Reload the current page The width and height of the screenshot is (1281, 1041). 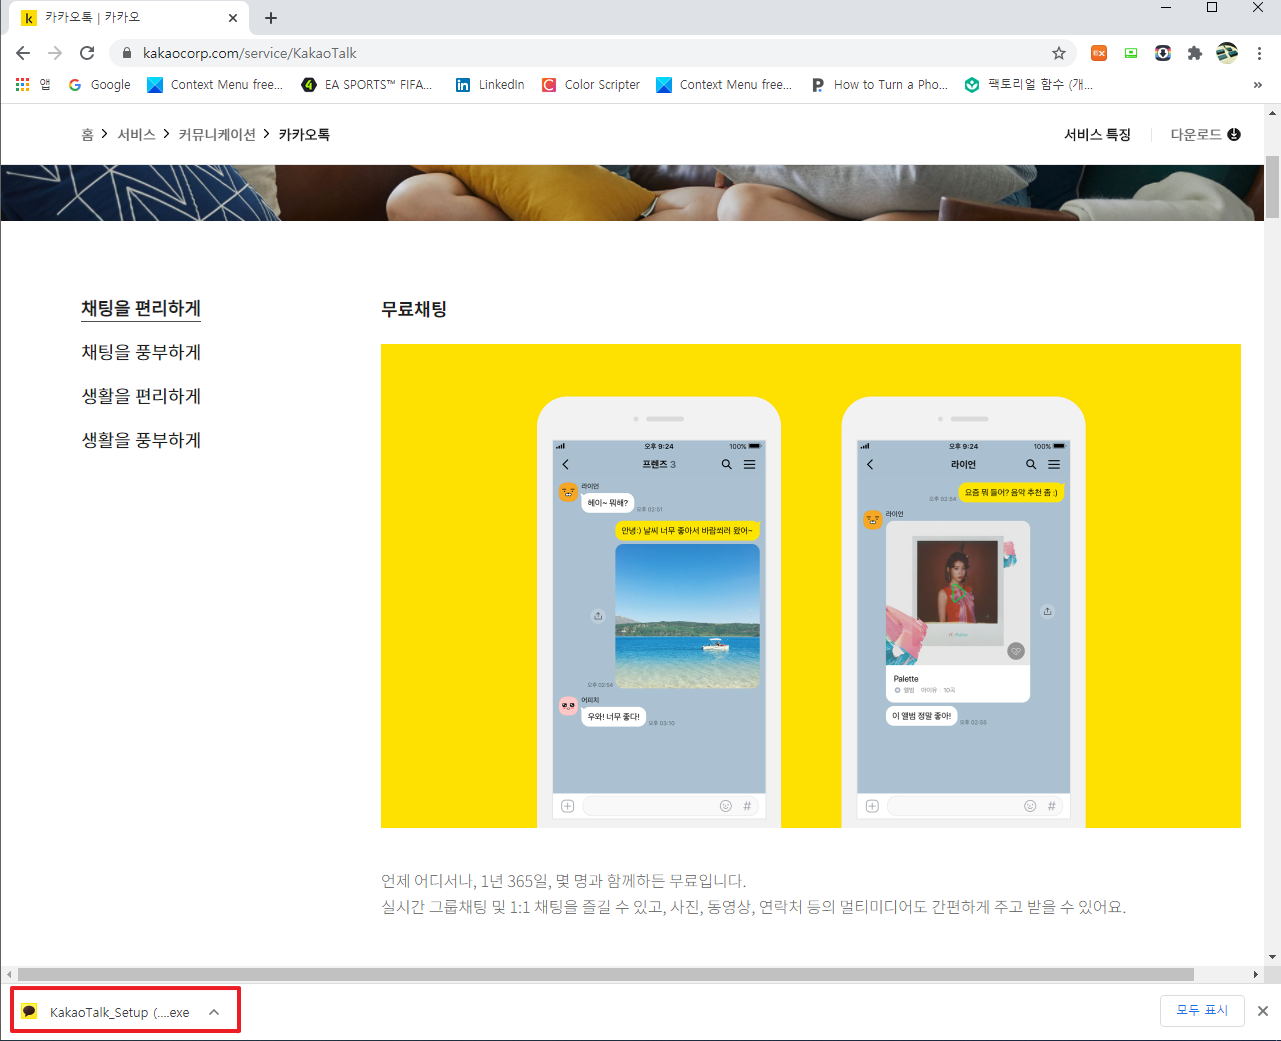(x=87, y=53)
